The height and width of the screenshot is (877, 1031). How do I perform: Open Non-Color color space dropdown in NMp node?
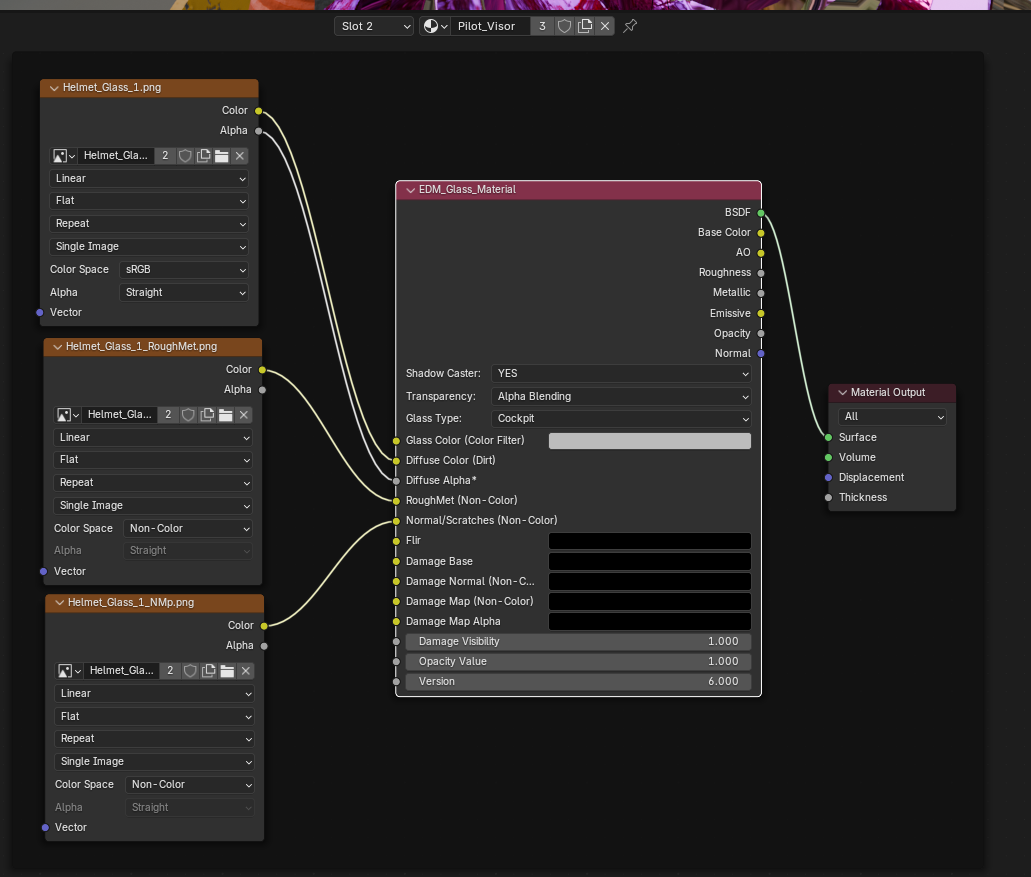[190, 784]
